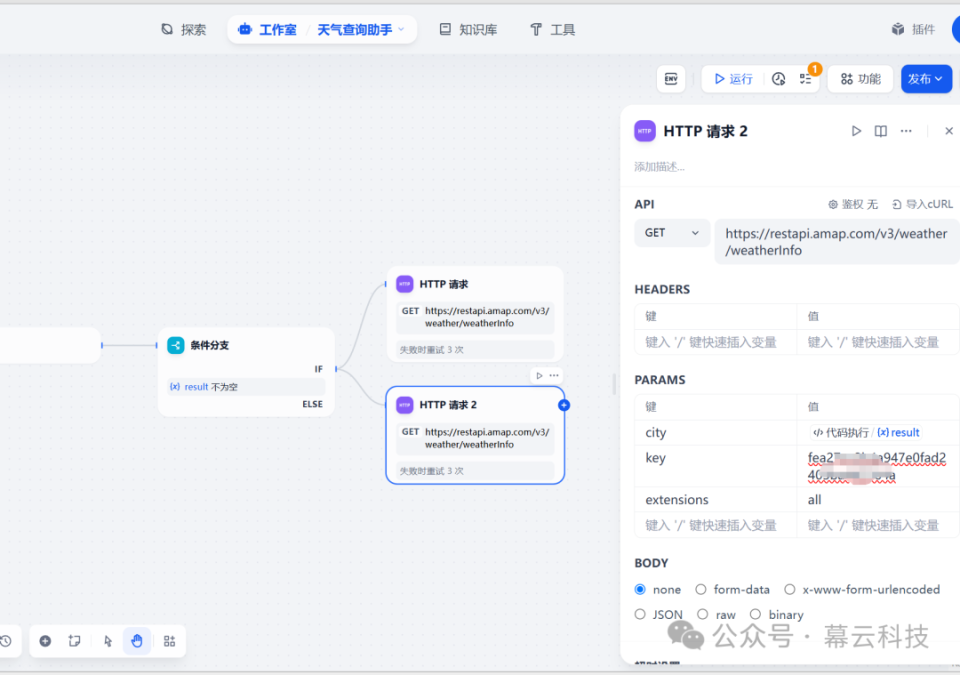Switch to the 工具 tab
The image size is (960, 675).
551,29
